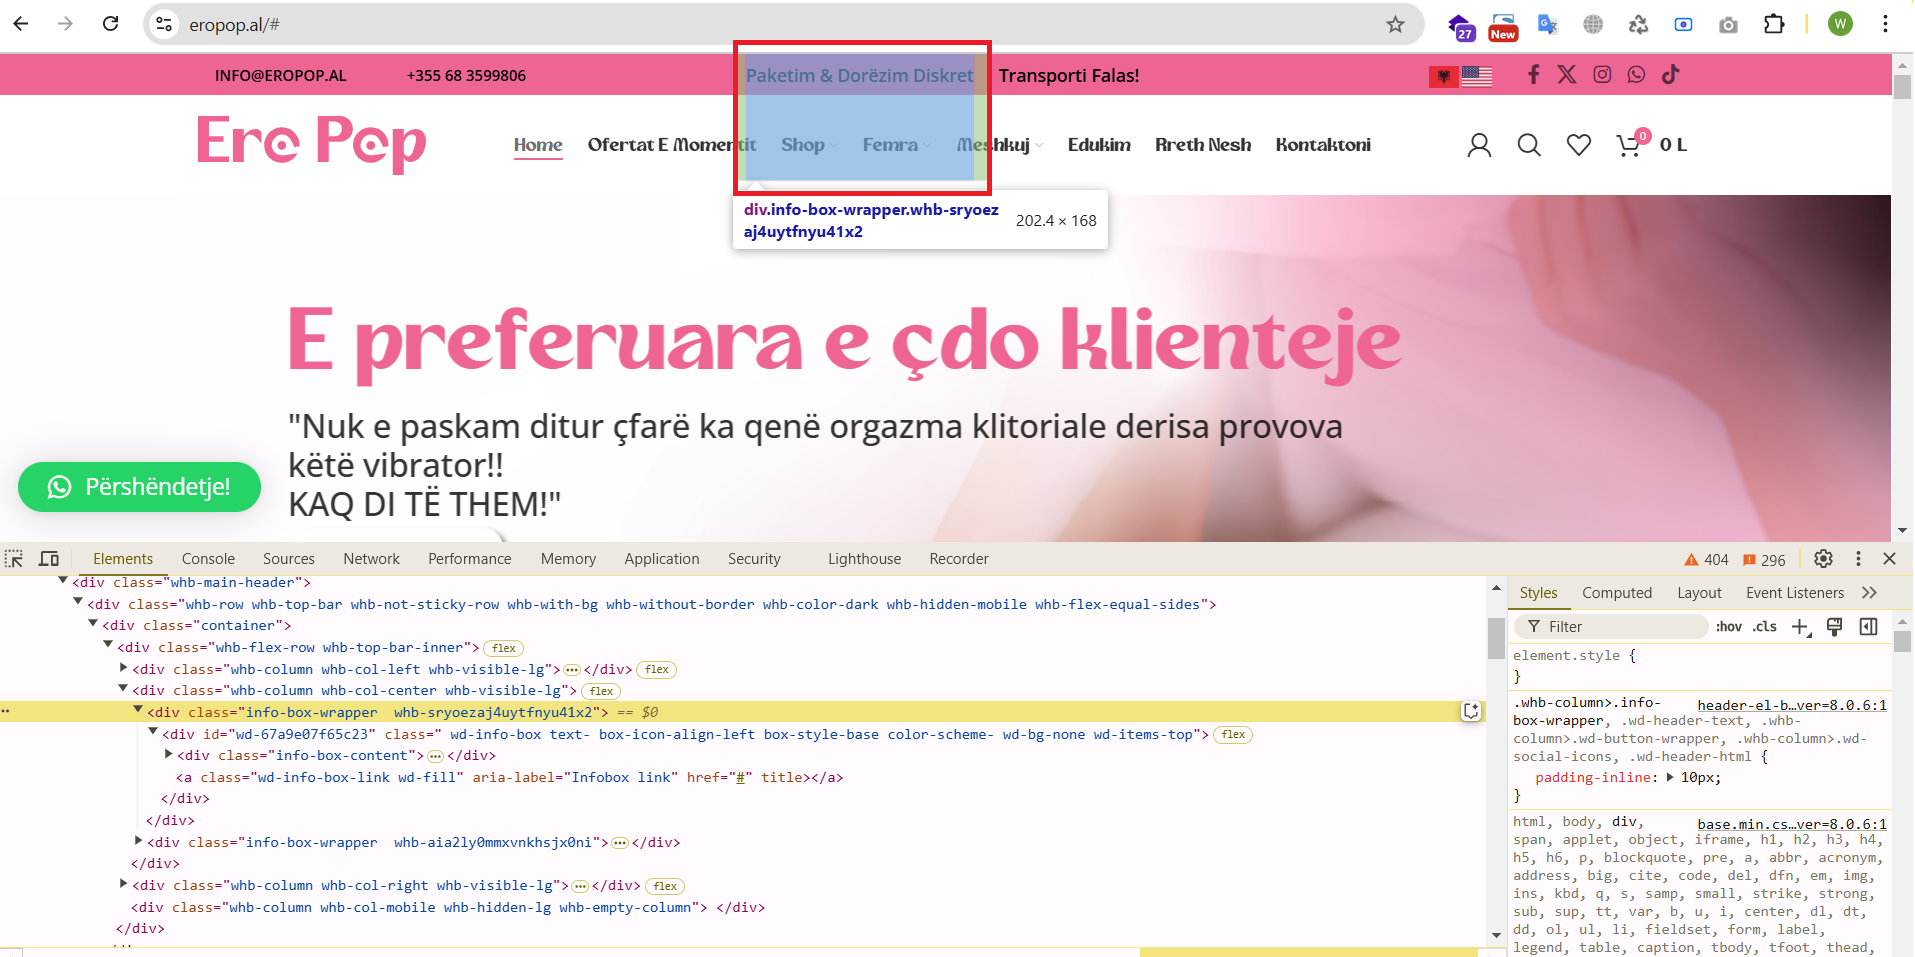
Task: Toggle the device toolbar icon
Action: 48,558
